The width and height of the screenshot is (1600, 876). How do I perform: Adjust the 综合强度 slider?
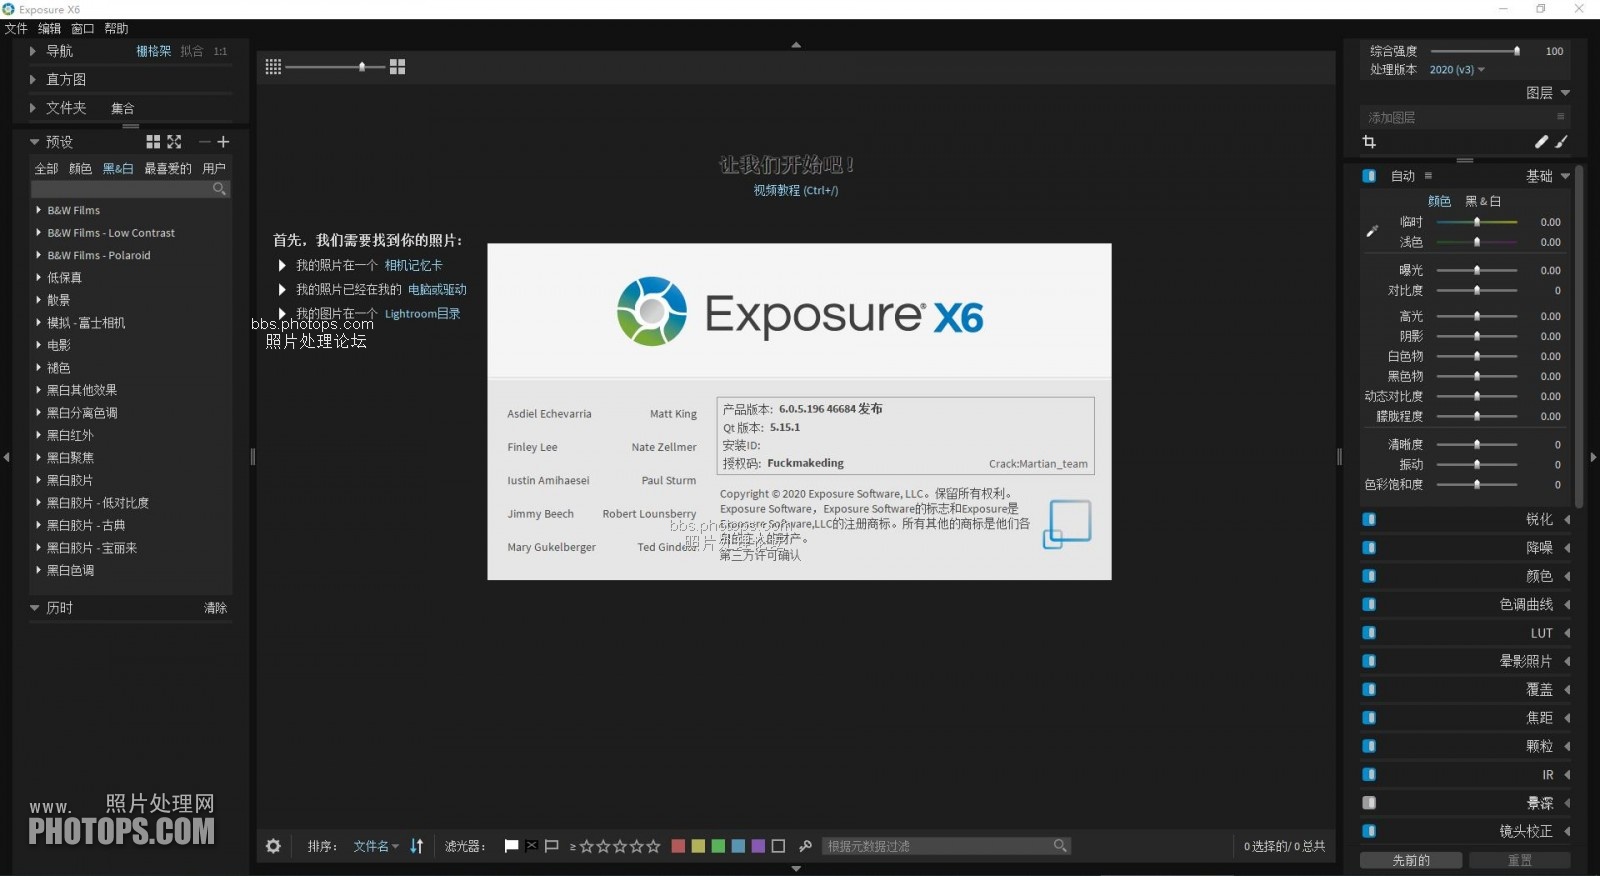(1476, 51)
